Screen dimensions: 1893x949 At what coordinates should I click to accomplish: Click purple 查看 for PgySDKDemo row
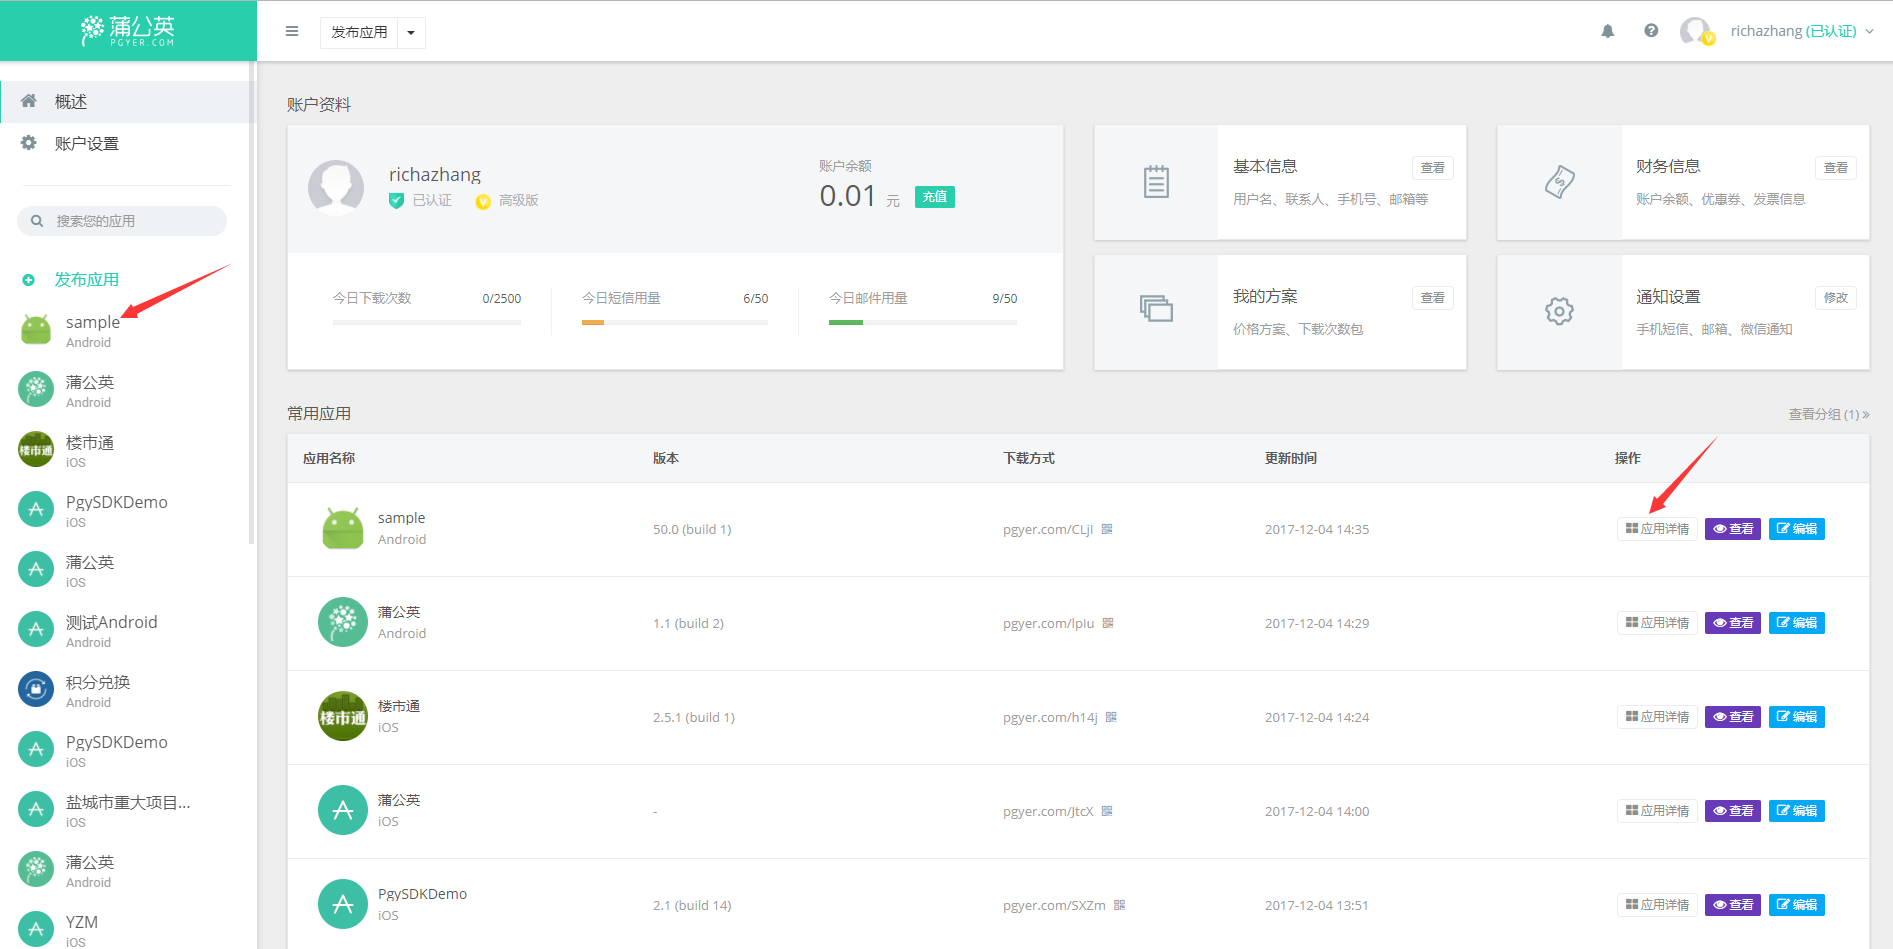point(1733,905)
